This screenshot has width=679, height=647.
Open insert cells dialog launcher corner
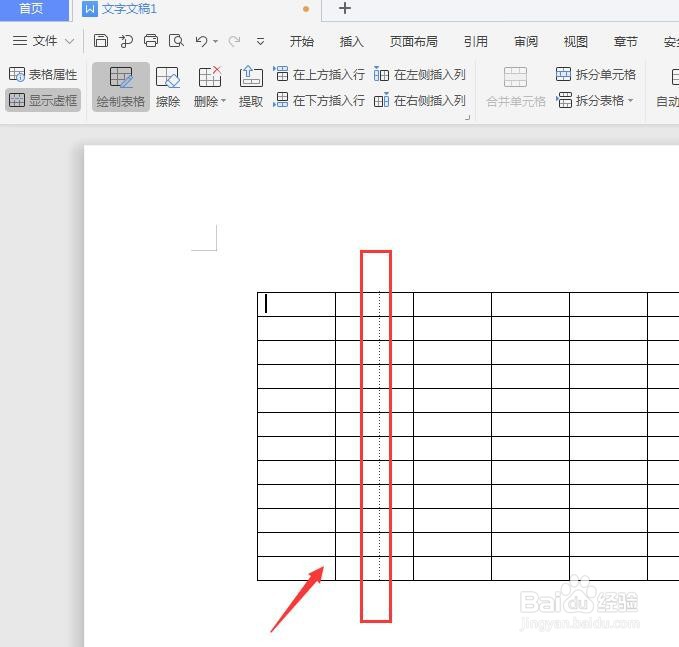pos(468,117)
